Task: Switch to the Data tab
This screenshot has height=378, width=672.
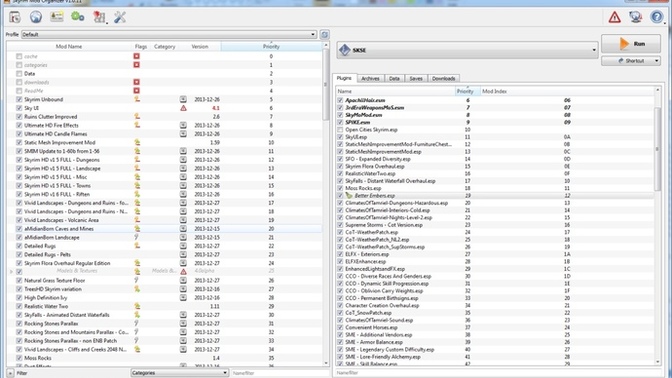Action: click(x=394, y=78)
